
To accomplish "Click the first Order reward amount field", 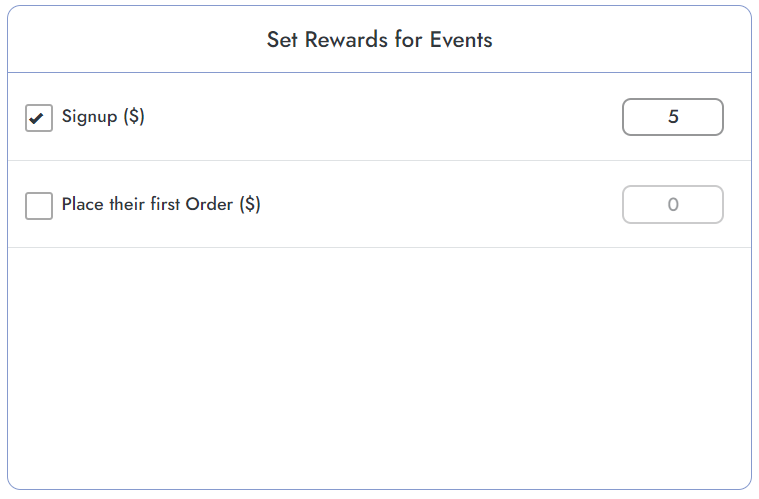I will (x=672, y=205).
